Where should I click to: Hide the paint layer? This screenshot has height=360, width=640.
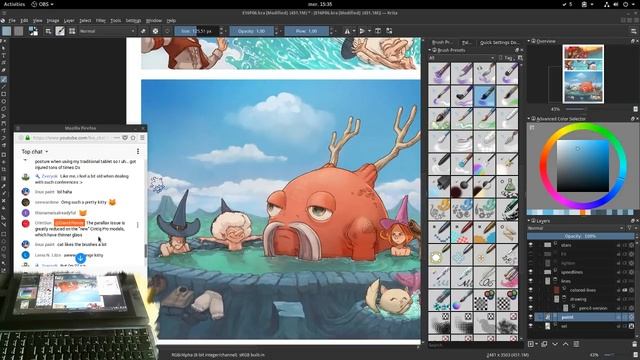pyautogui.click(x=531, y=317)
